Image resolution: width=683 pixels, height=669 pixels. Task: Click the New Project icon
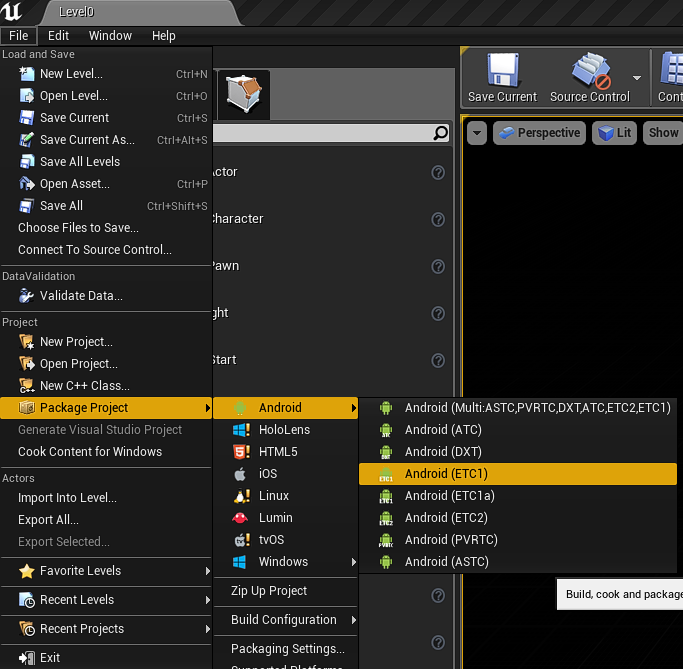coord(27,342)
